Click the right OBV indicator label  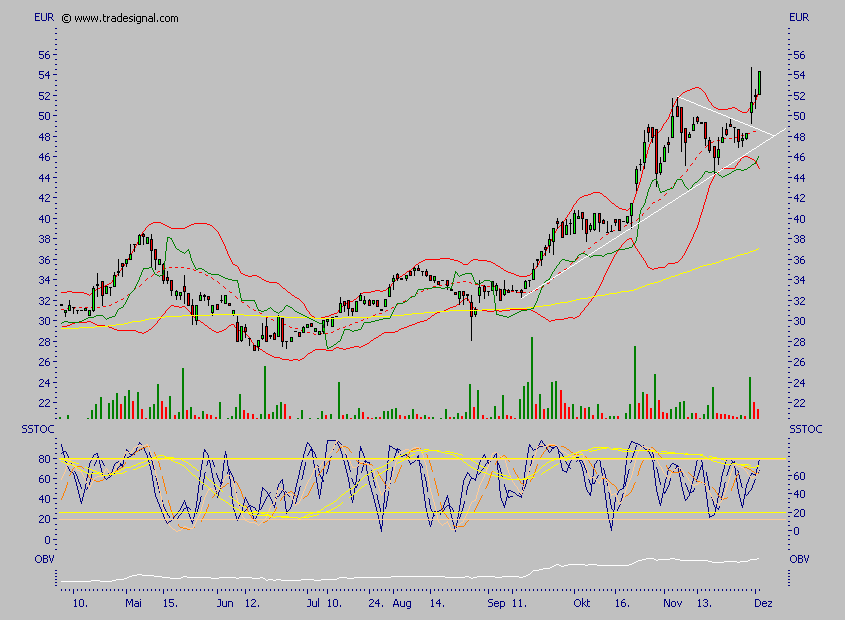pos(799,559)
